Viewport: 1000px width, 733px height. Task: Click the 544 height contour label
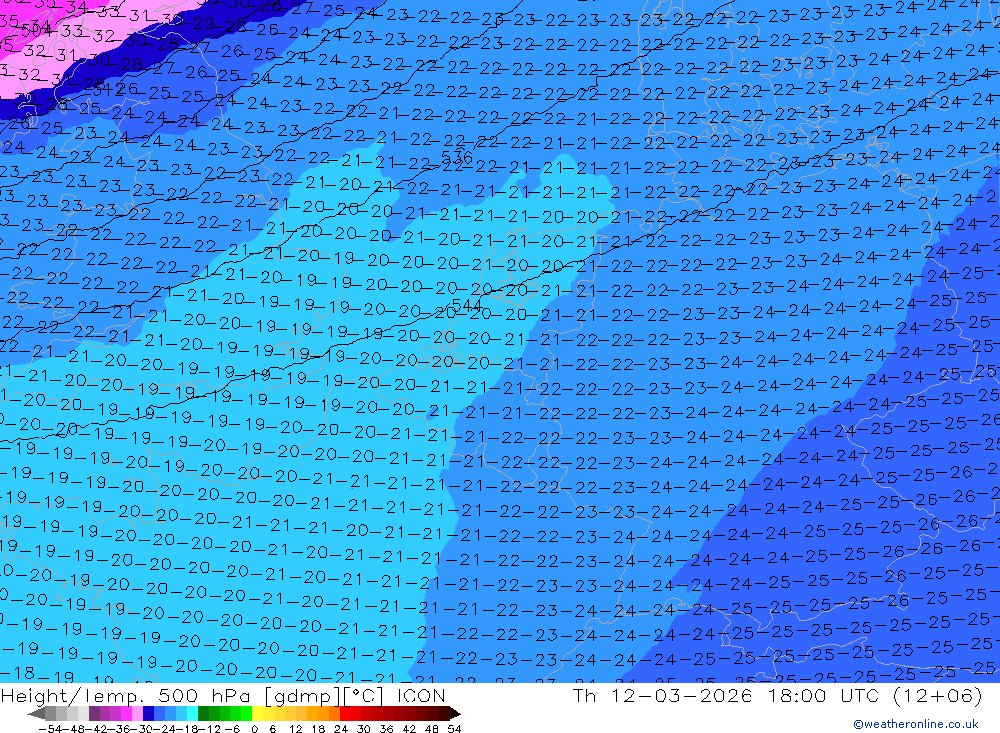click(466, 306)
